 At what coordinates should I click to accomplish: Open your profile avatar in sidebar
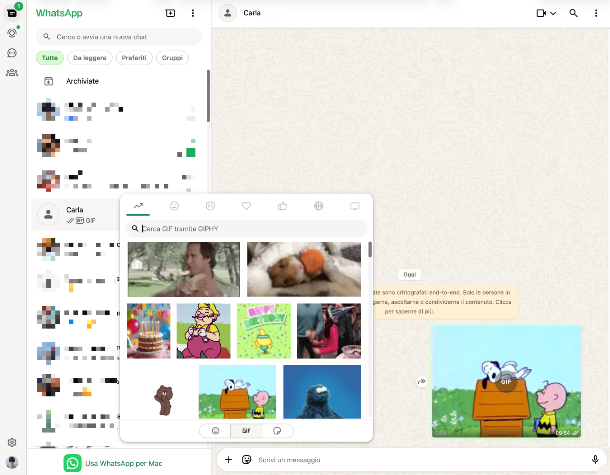(12, 462)
